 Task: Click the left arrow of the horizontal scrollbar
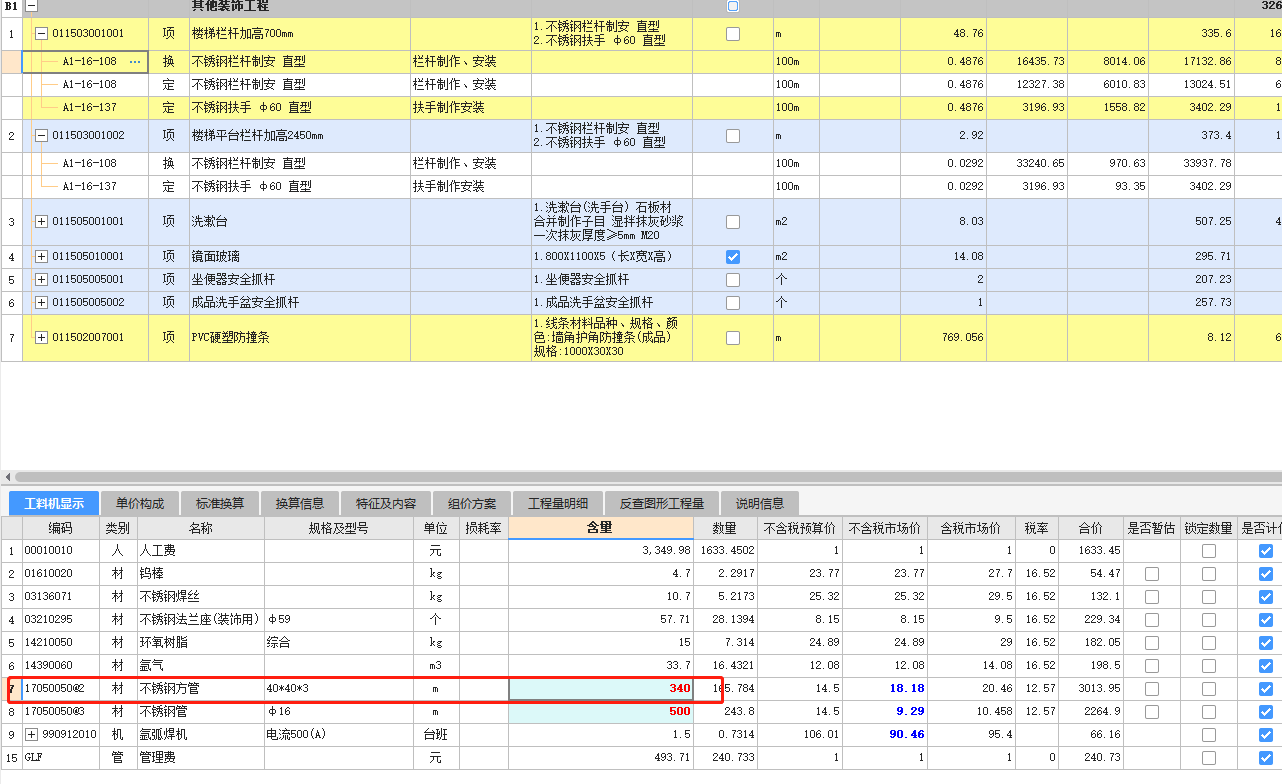(8, 478)
